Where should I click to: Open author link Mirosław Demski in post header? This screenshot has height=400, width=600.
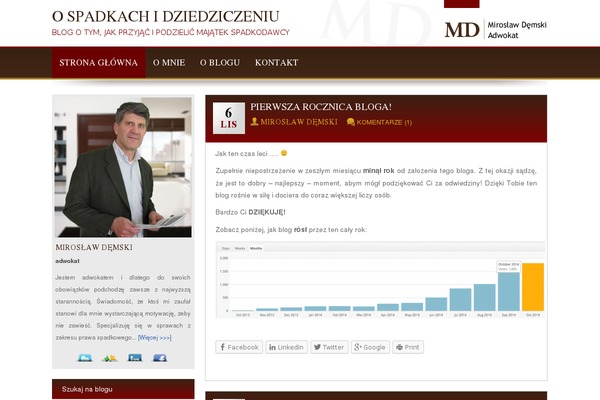(x=299, y=122)
